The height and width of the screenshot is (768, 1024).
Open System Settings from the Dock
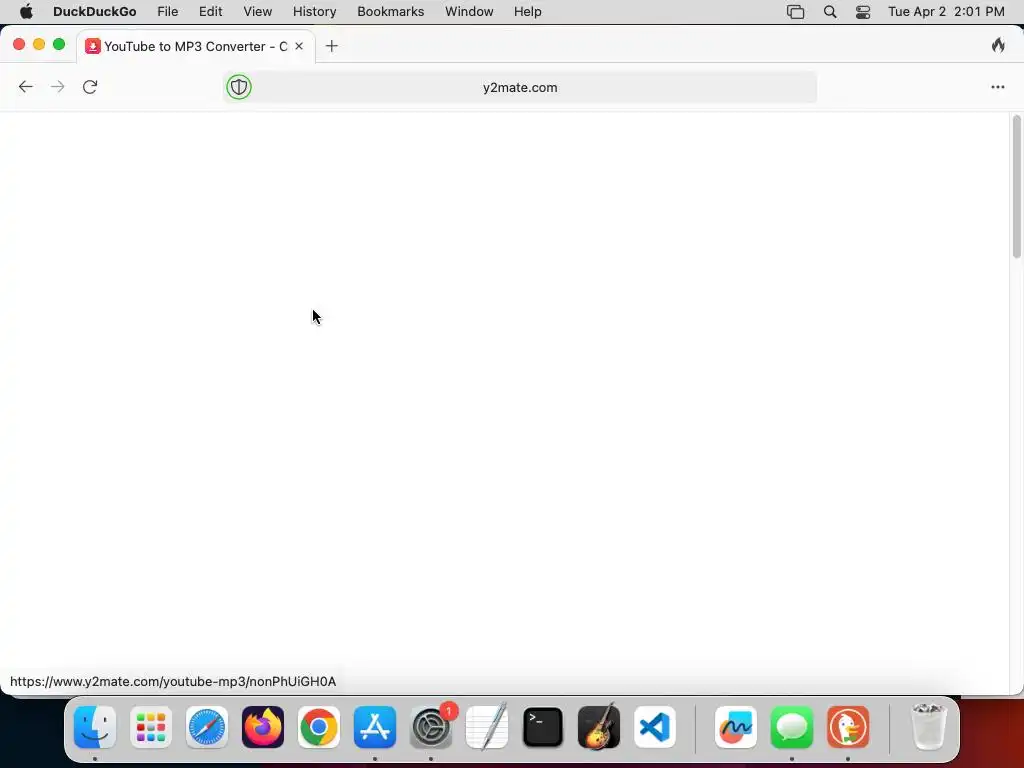[431, 727]
